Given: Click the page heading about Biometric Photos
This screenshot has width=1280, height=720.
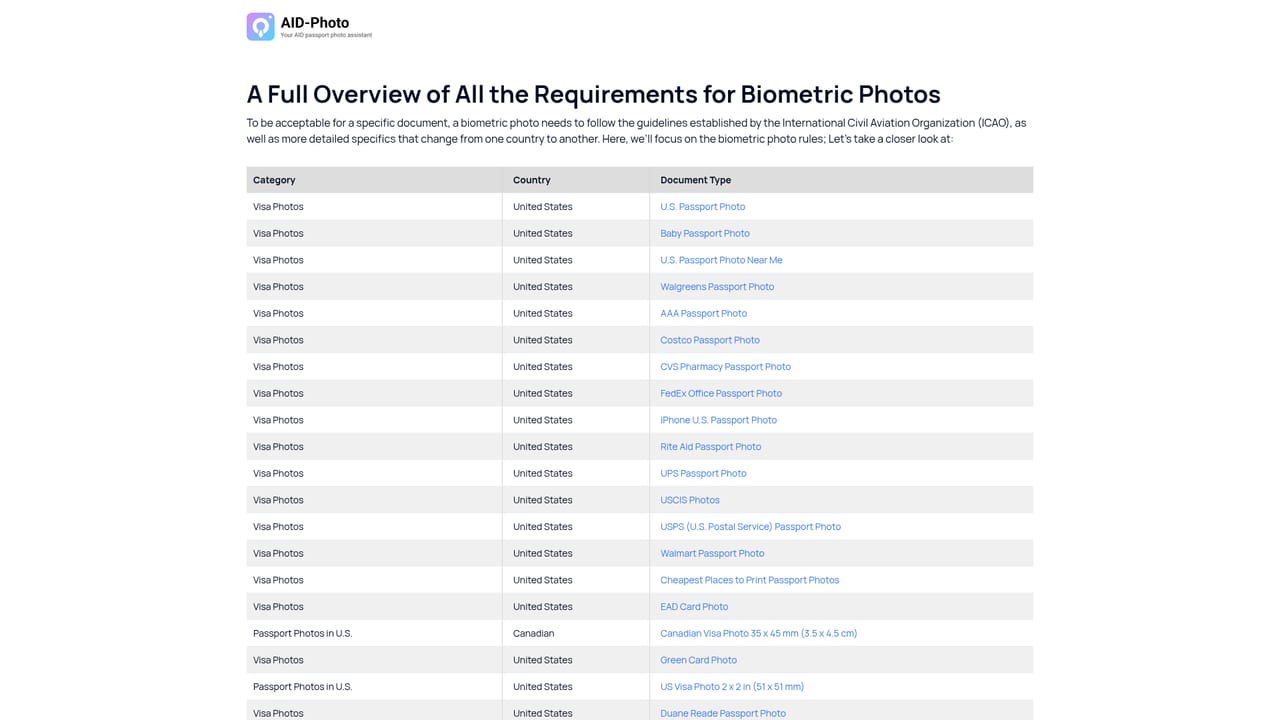Looking at the screenshot, I should click(x=593, y=94).
